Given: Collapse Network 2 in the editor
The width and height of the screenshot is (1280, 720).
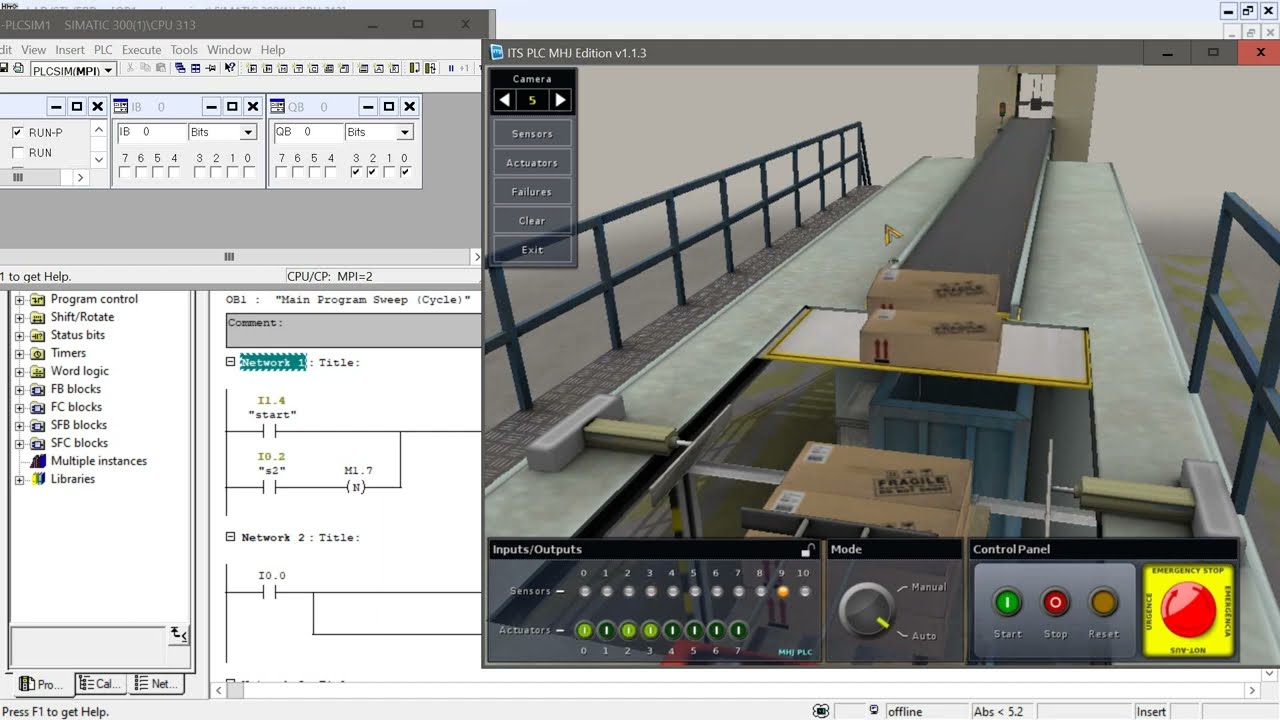Looking at the screenshot, I should point(231,537).
